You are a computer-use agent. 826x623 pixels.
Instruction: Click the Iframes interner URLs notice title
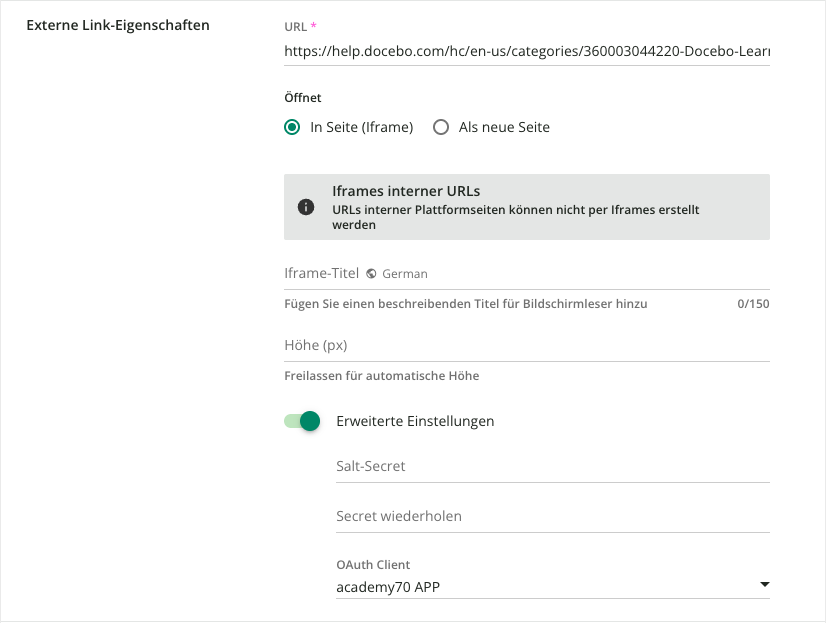coord(406,191)
